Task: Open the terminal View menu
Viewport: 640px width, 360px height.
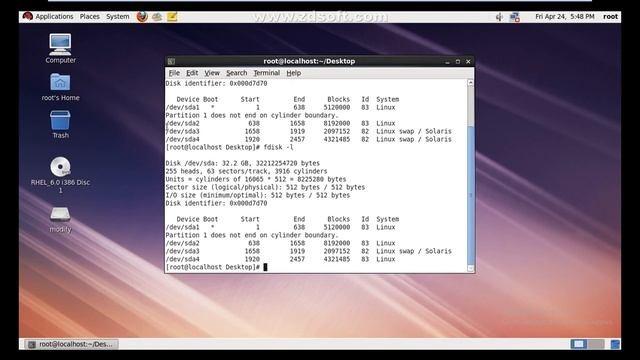Action: (x=212, y=73)
